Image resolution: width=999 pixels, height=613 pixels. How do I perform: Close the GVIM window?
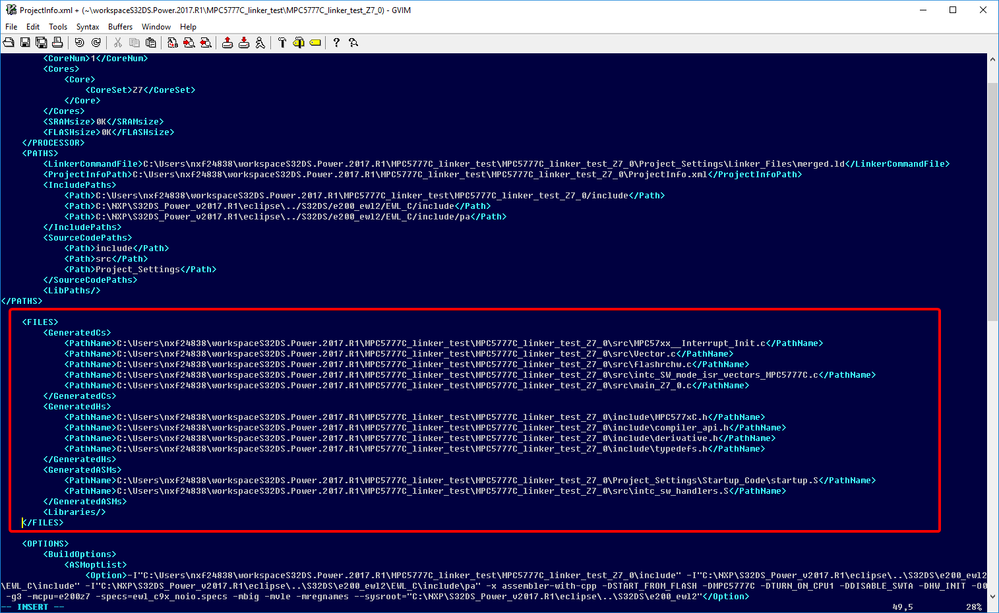(x=983, y=10)
